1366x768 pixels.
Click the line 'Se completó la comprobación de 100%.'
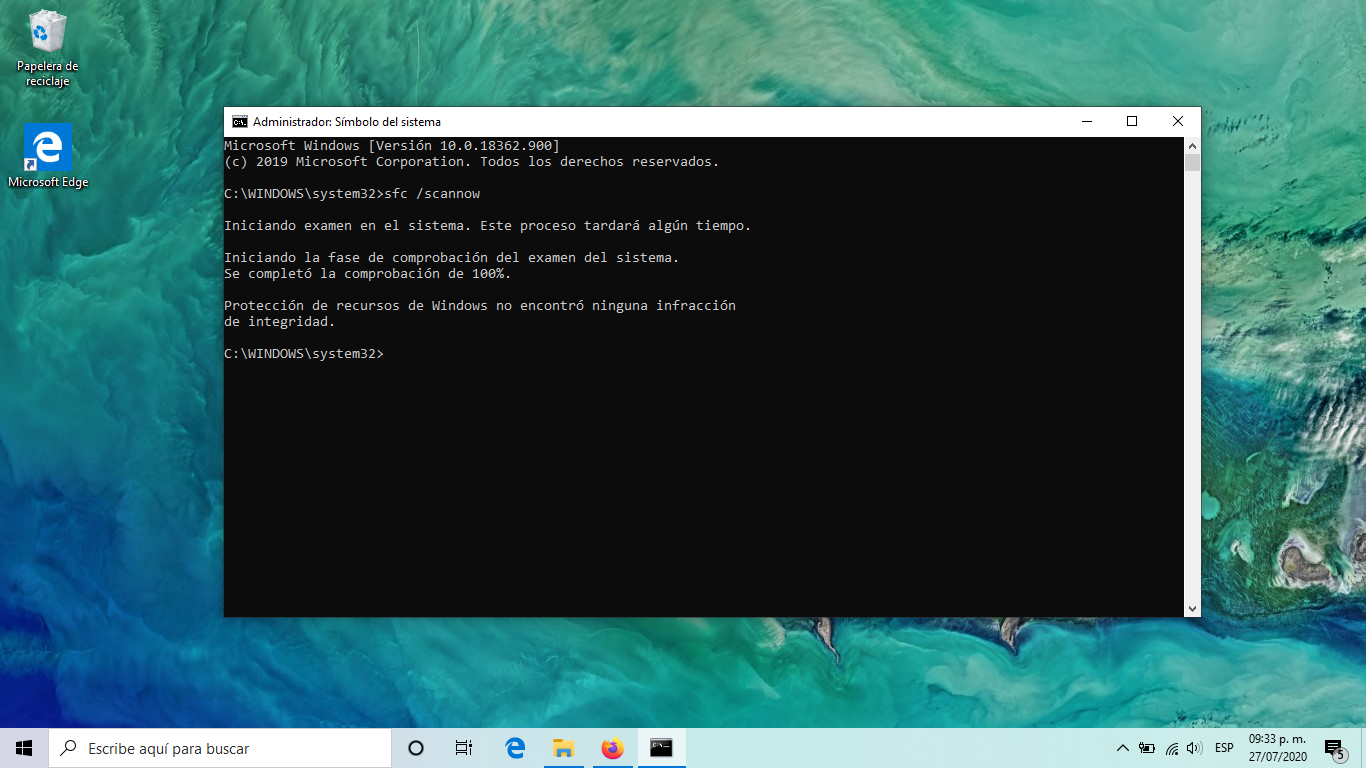tap(367, 274)
